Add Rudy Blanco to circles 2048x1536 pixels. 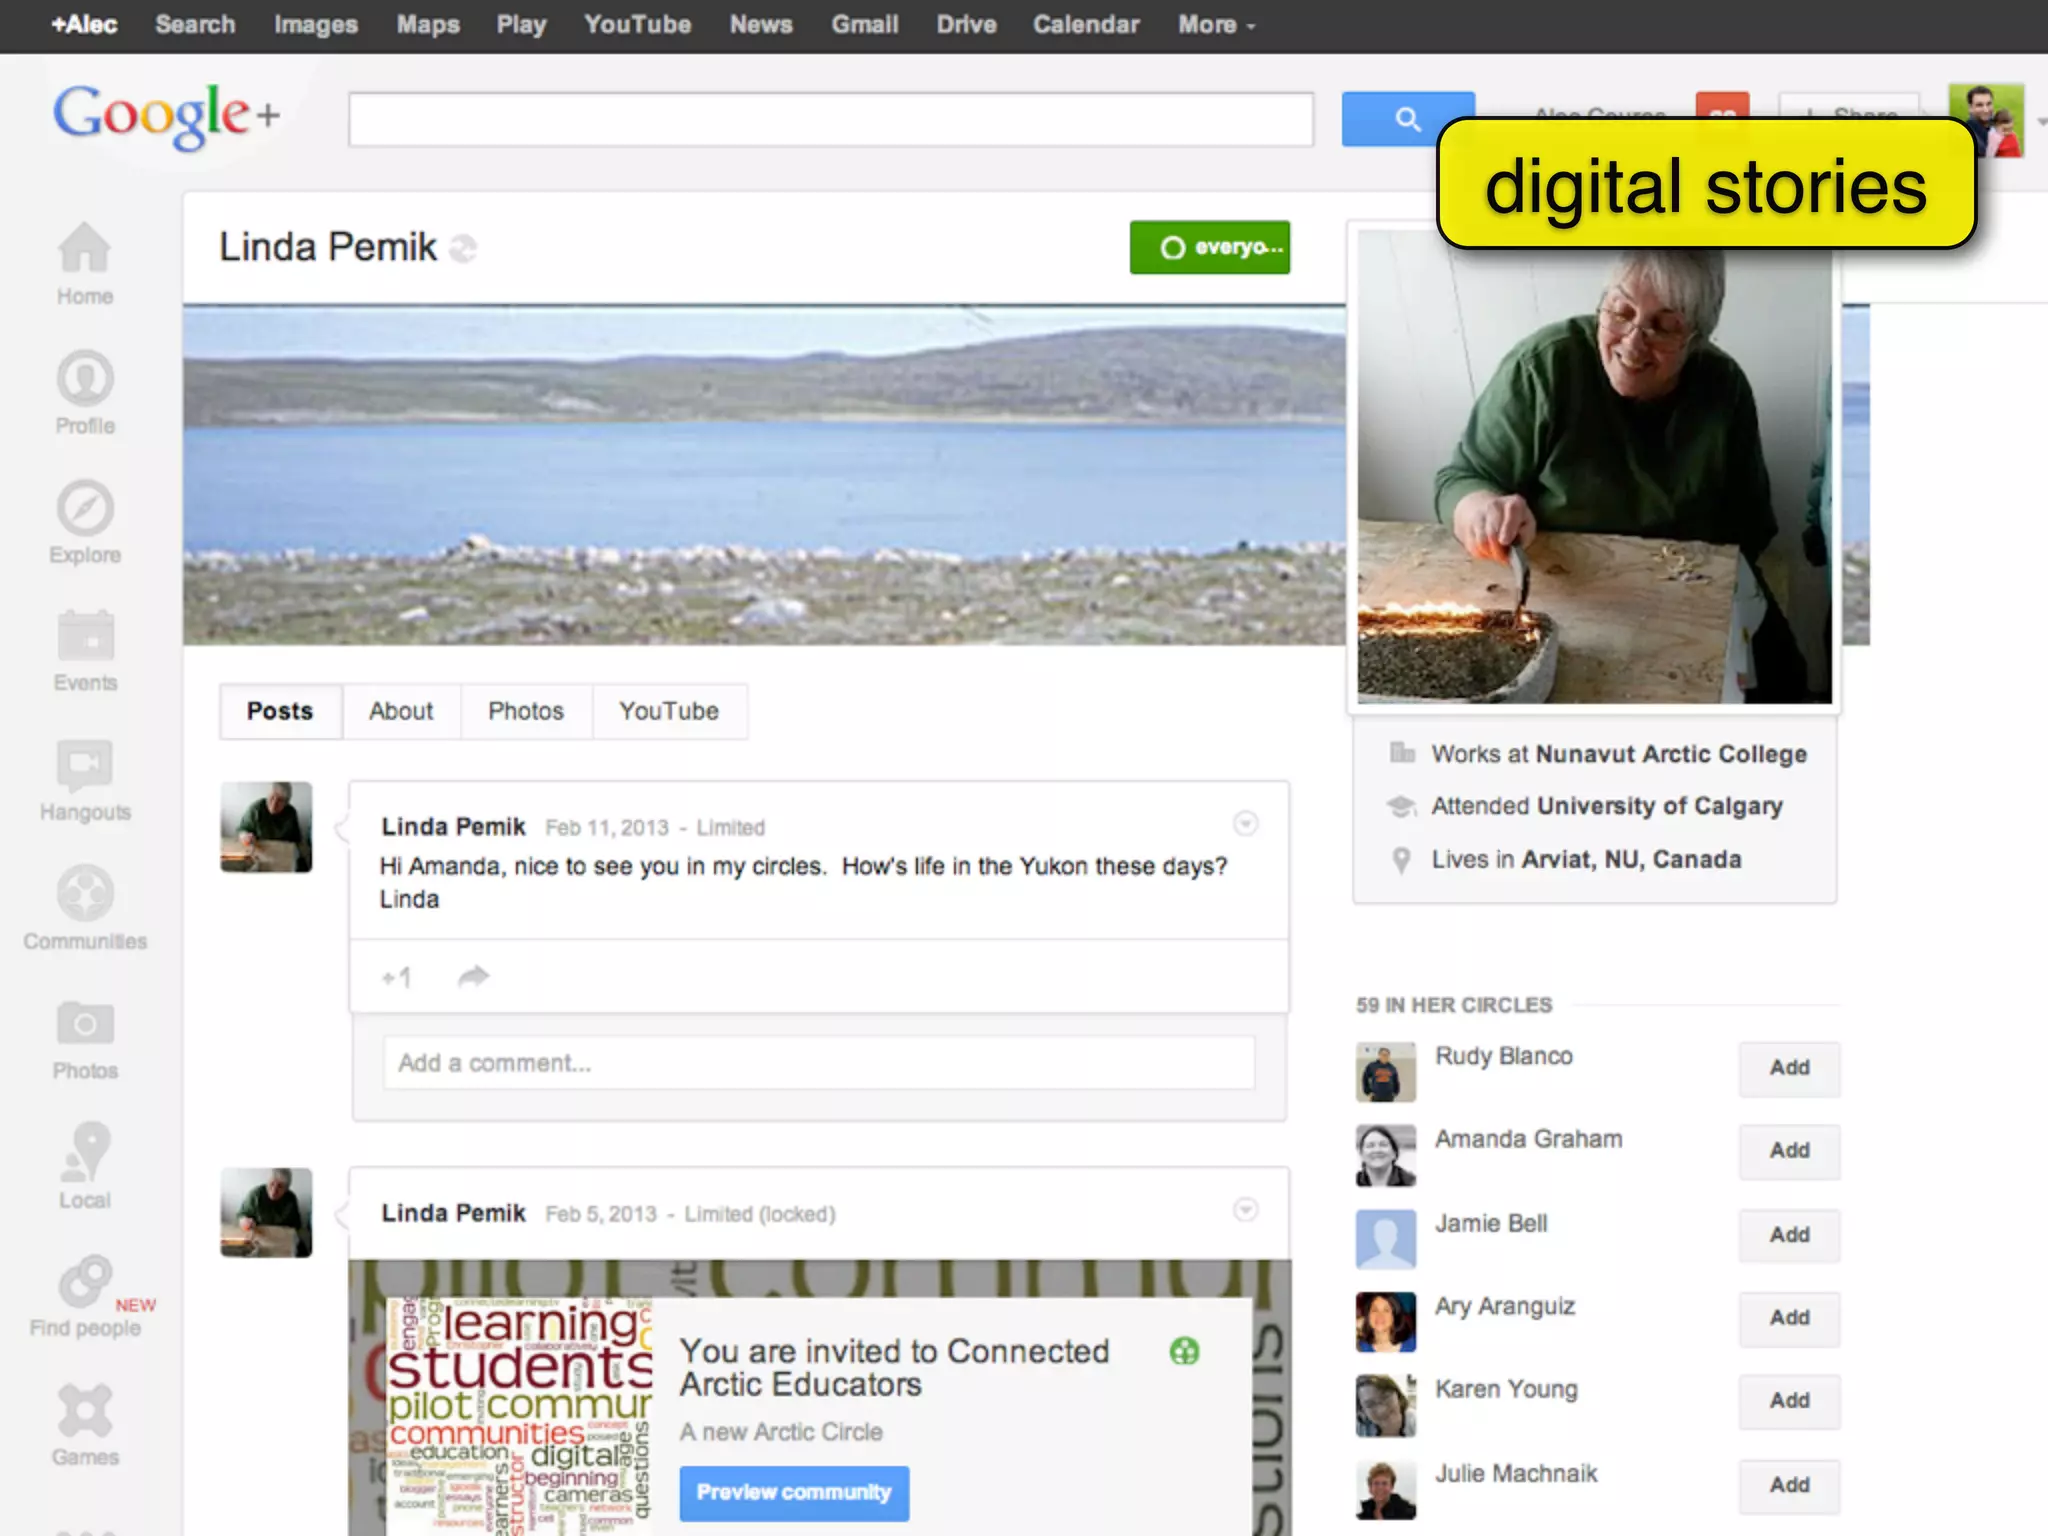point(1788,1068)
